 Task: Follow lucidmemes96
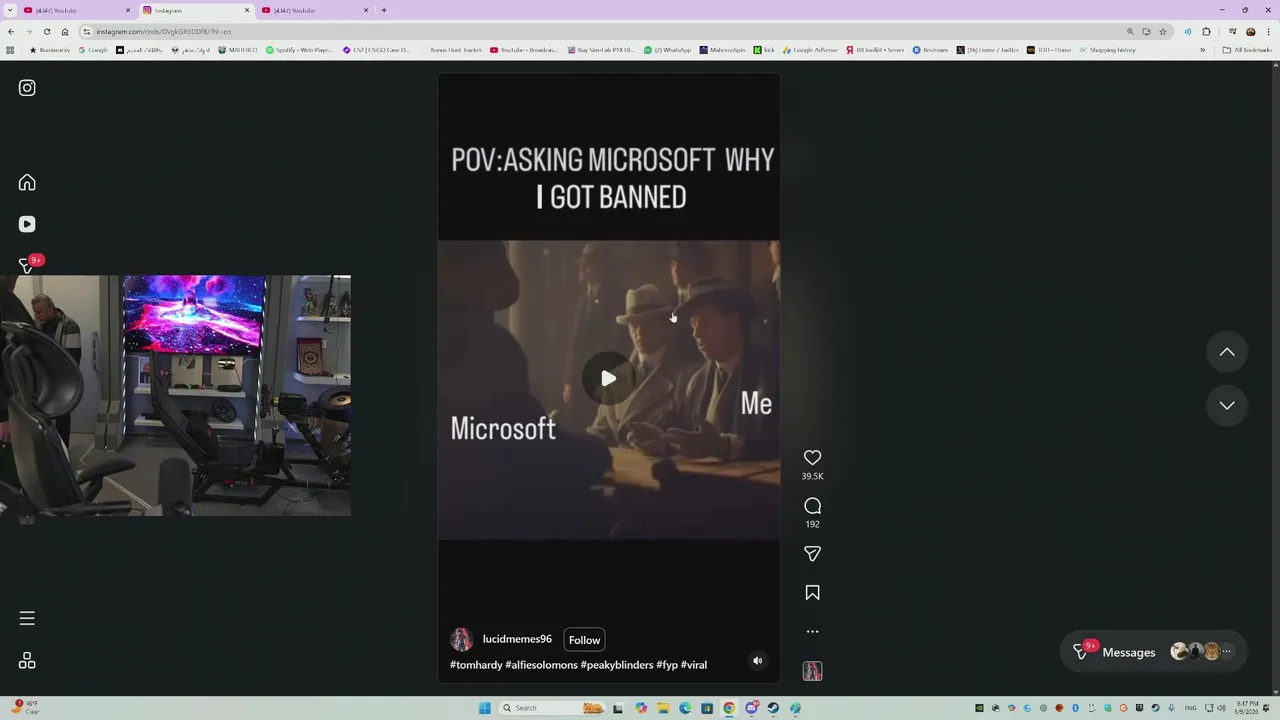(x=584, y=640)
